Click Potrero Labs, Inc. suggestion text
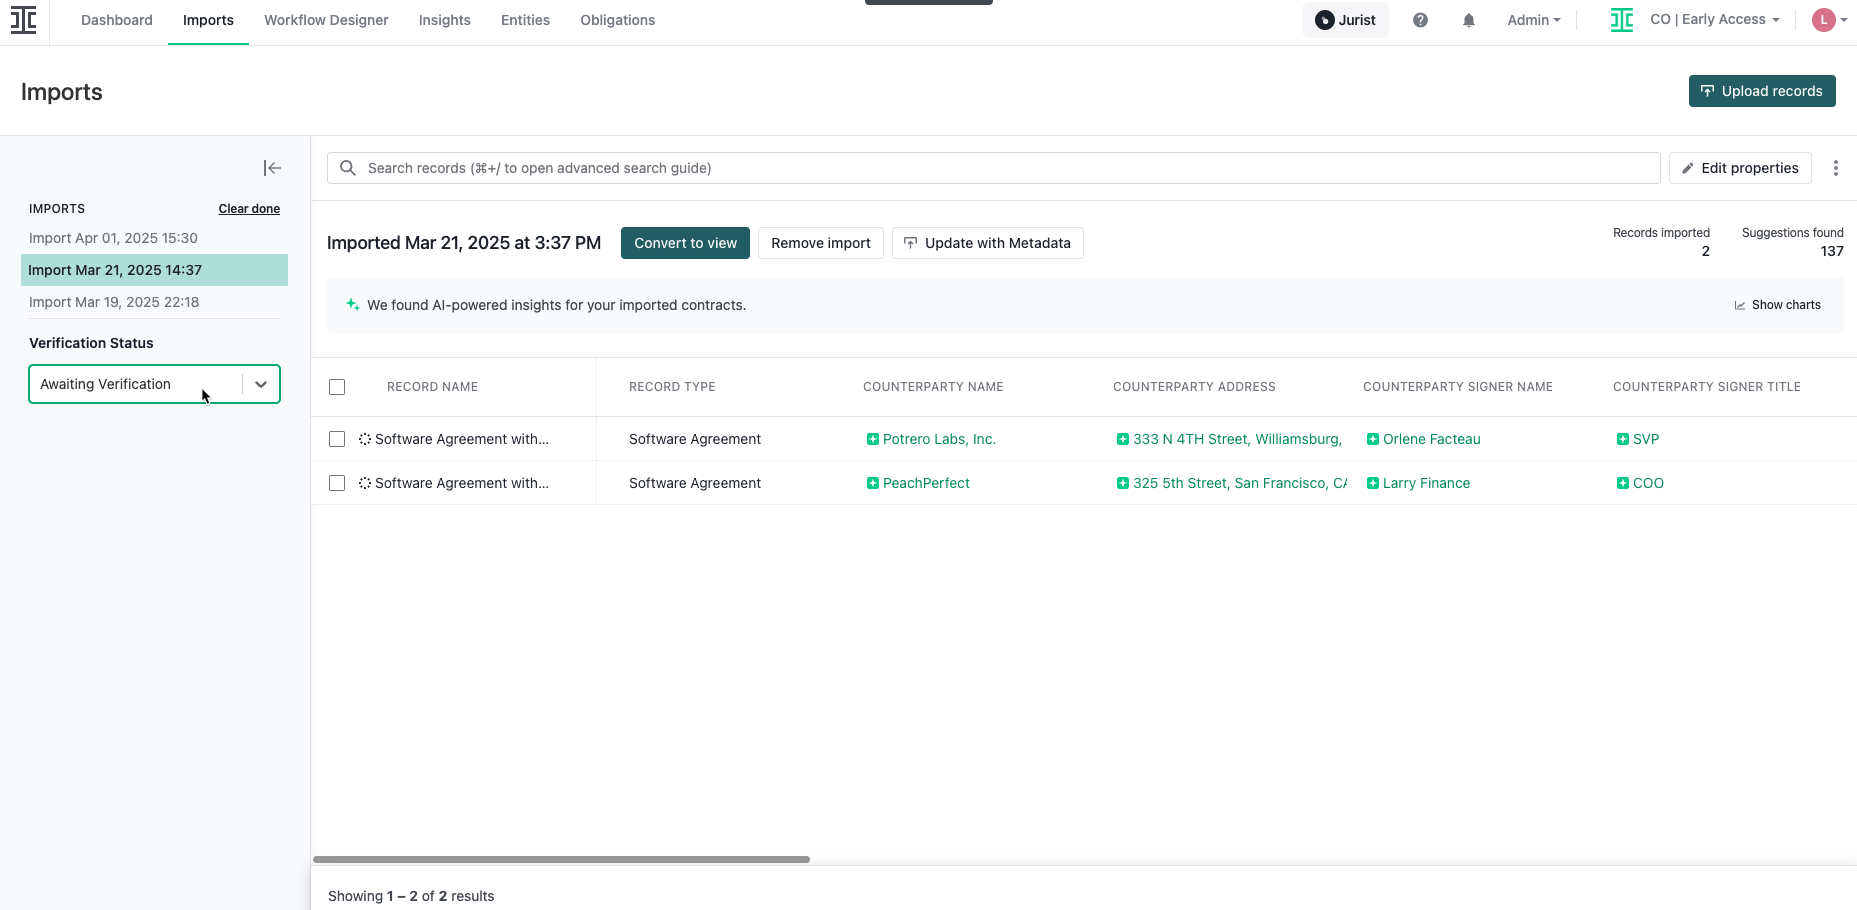1857x910 pixels. pyautogui.click(x=939, y=439)
